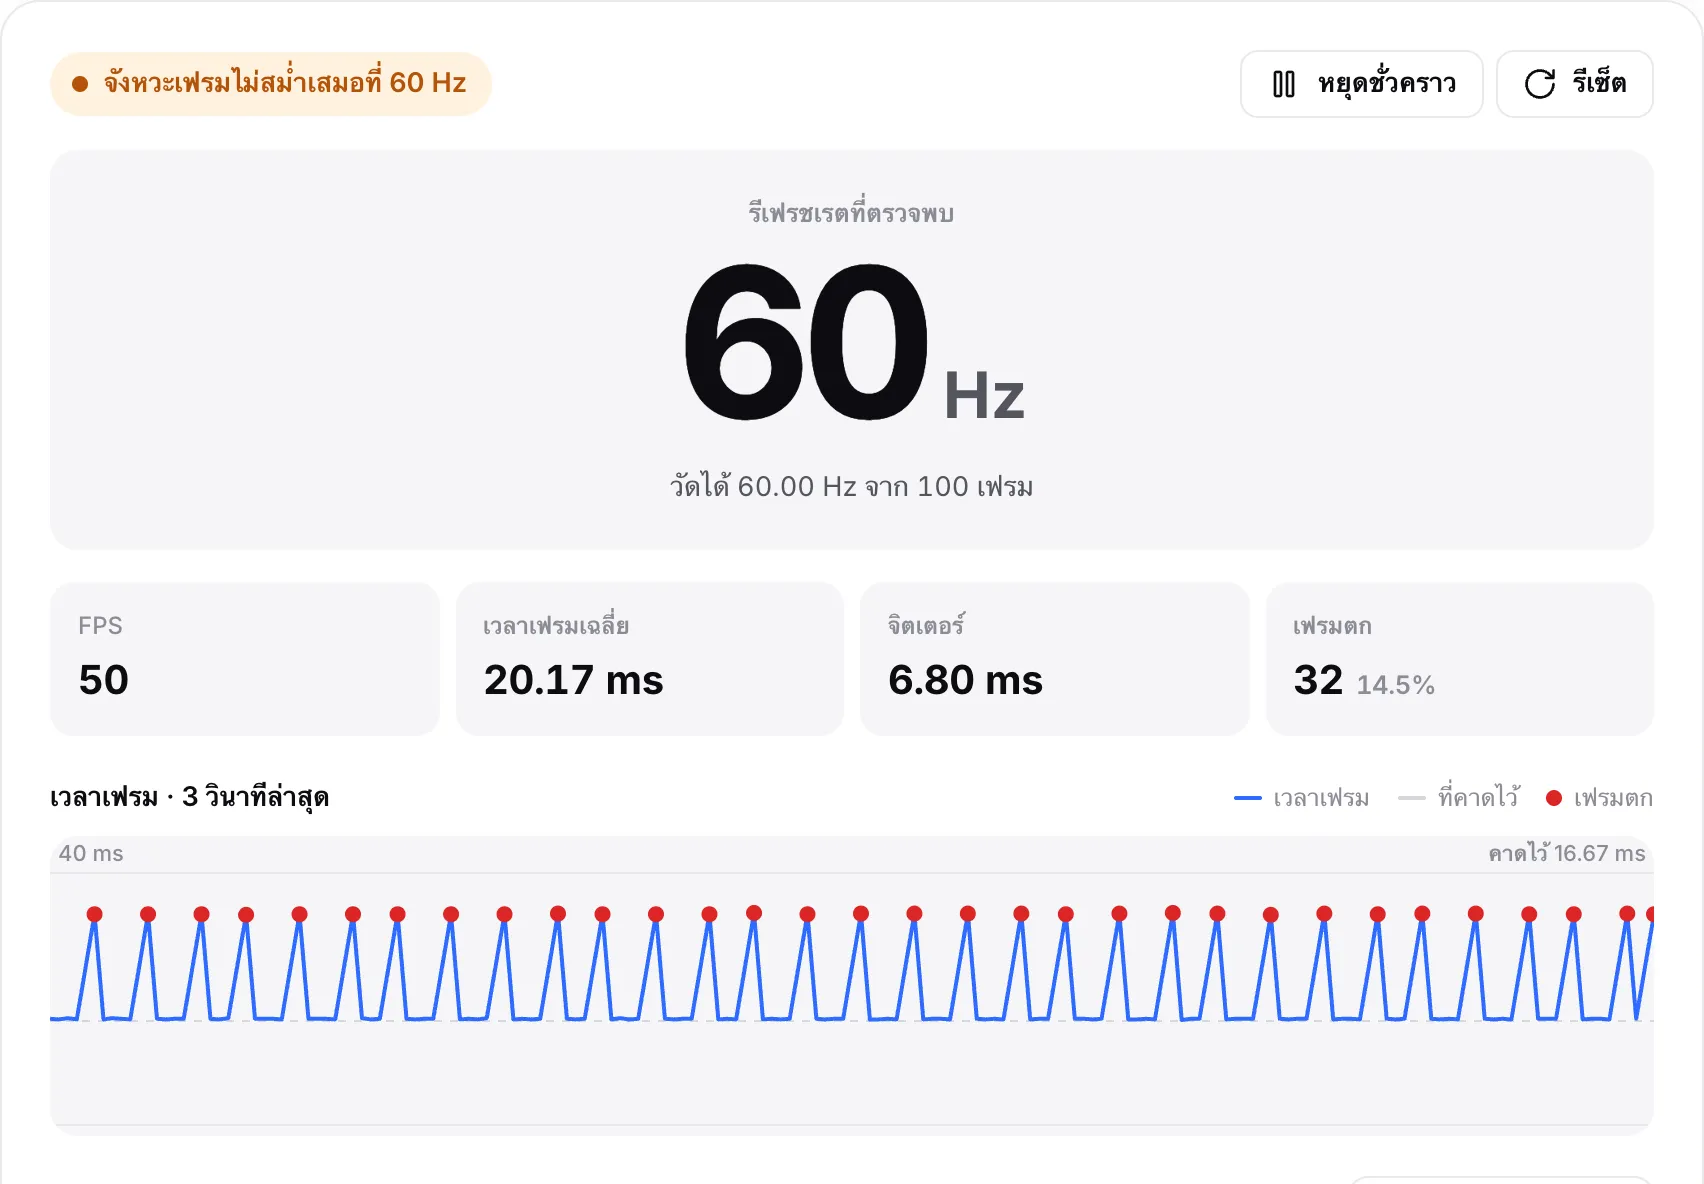Click the chart title เวลาเฟรม · 3 วินาทีล่าสุด
1704x1184 pixels.
tap(190, 797)
